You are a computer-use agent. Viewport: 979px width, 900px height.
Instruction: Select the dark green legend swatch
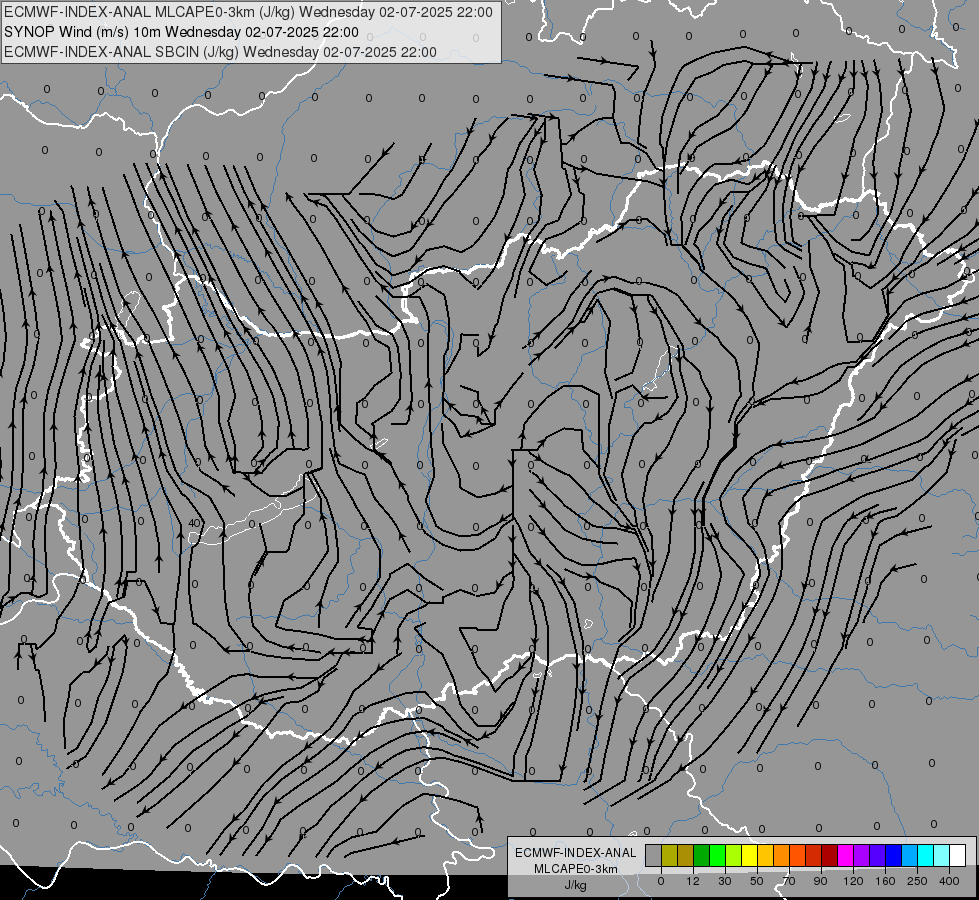coord(701,856)
